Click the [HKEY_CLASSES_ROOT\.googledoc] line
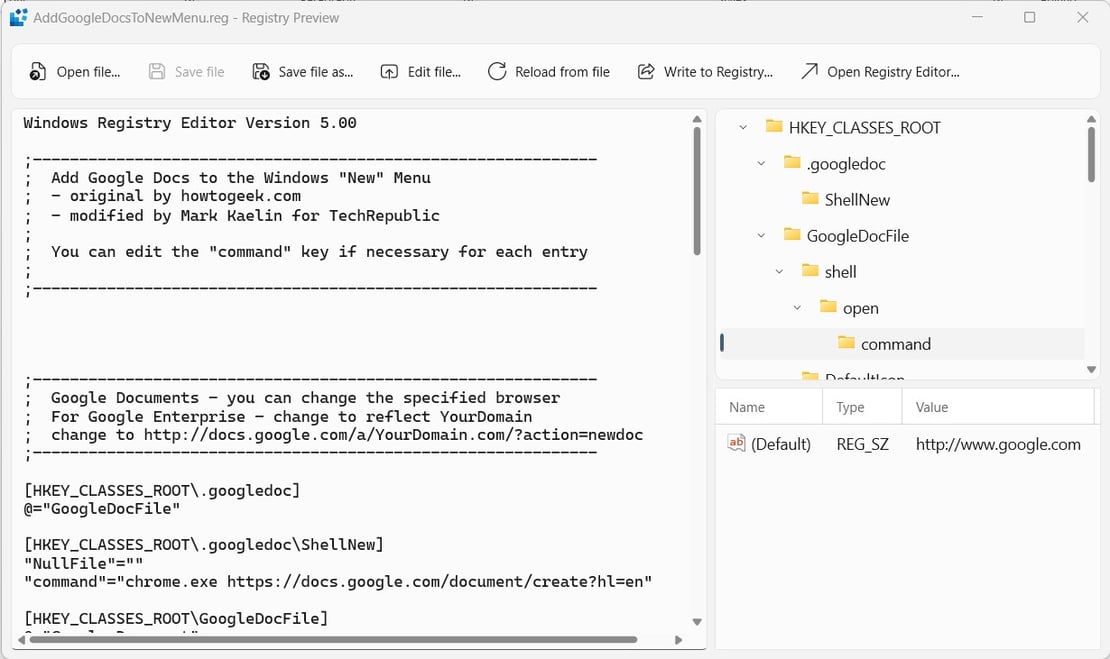Image resolution: width=1110 pixels, height=659 pixels. [x=162, y=490]
